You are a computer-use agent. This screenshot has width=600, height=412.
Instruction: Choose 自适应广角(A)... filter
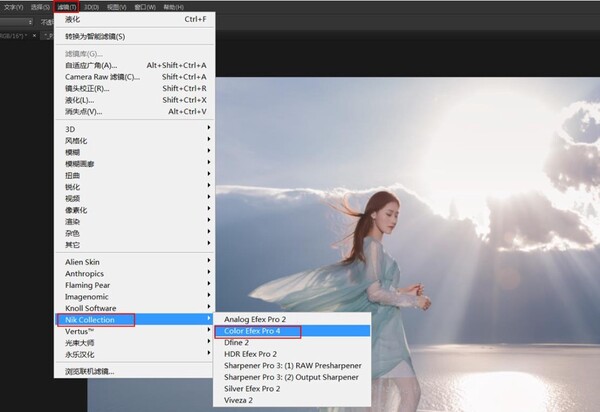[135, 65]
